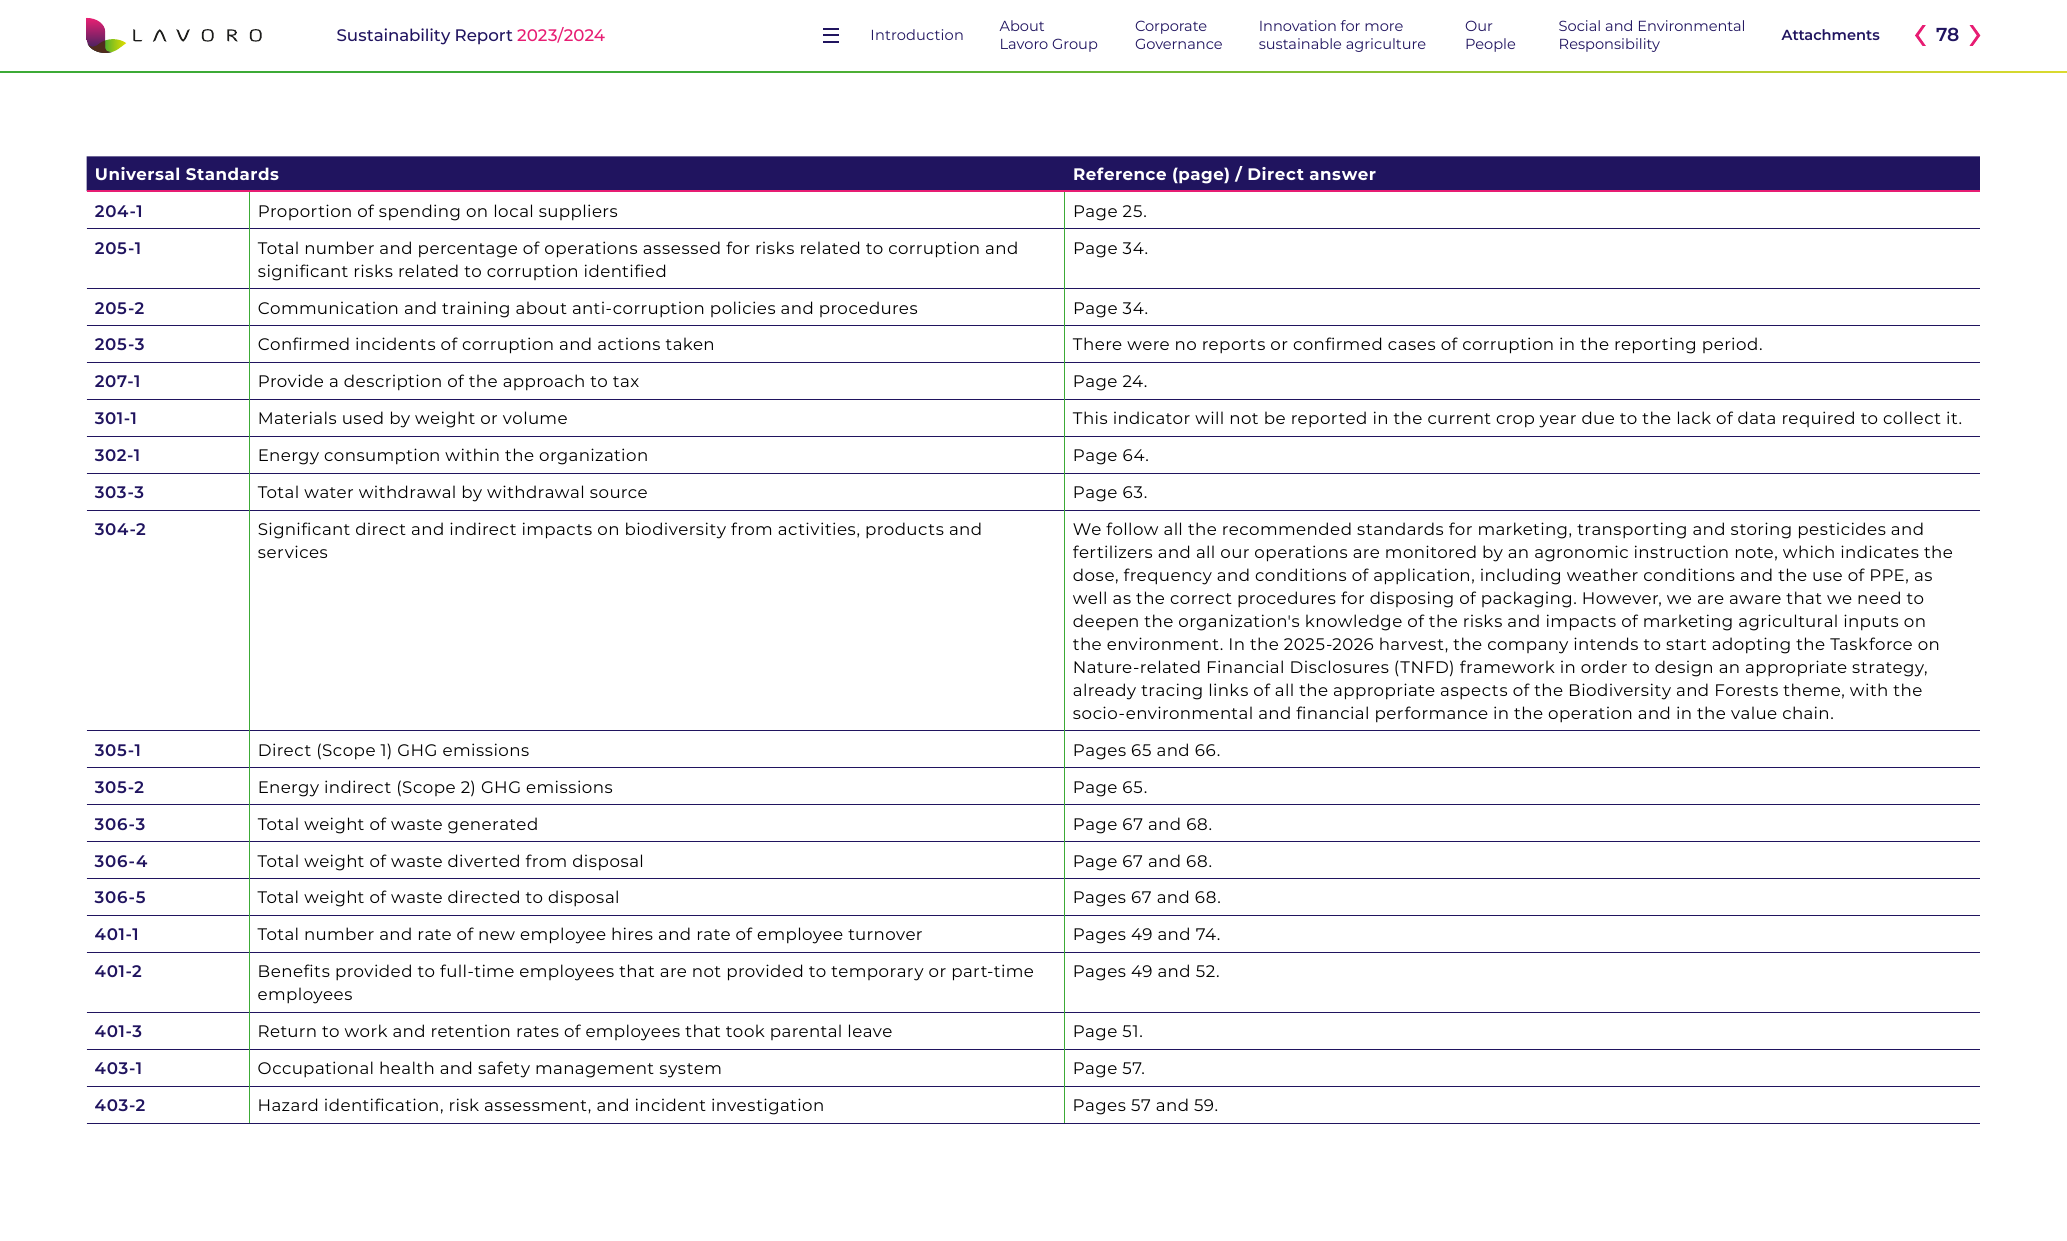This screenshot has width=2067, height=1241.
Task: Click 'Total weight of waste generated'
Action: click(x=397, y=824)
